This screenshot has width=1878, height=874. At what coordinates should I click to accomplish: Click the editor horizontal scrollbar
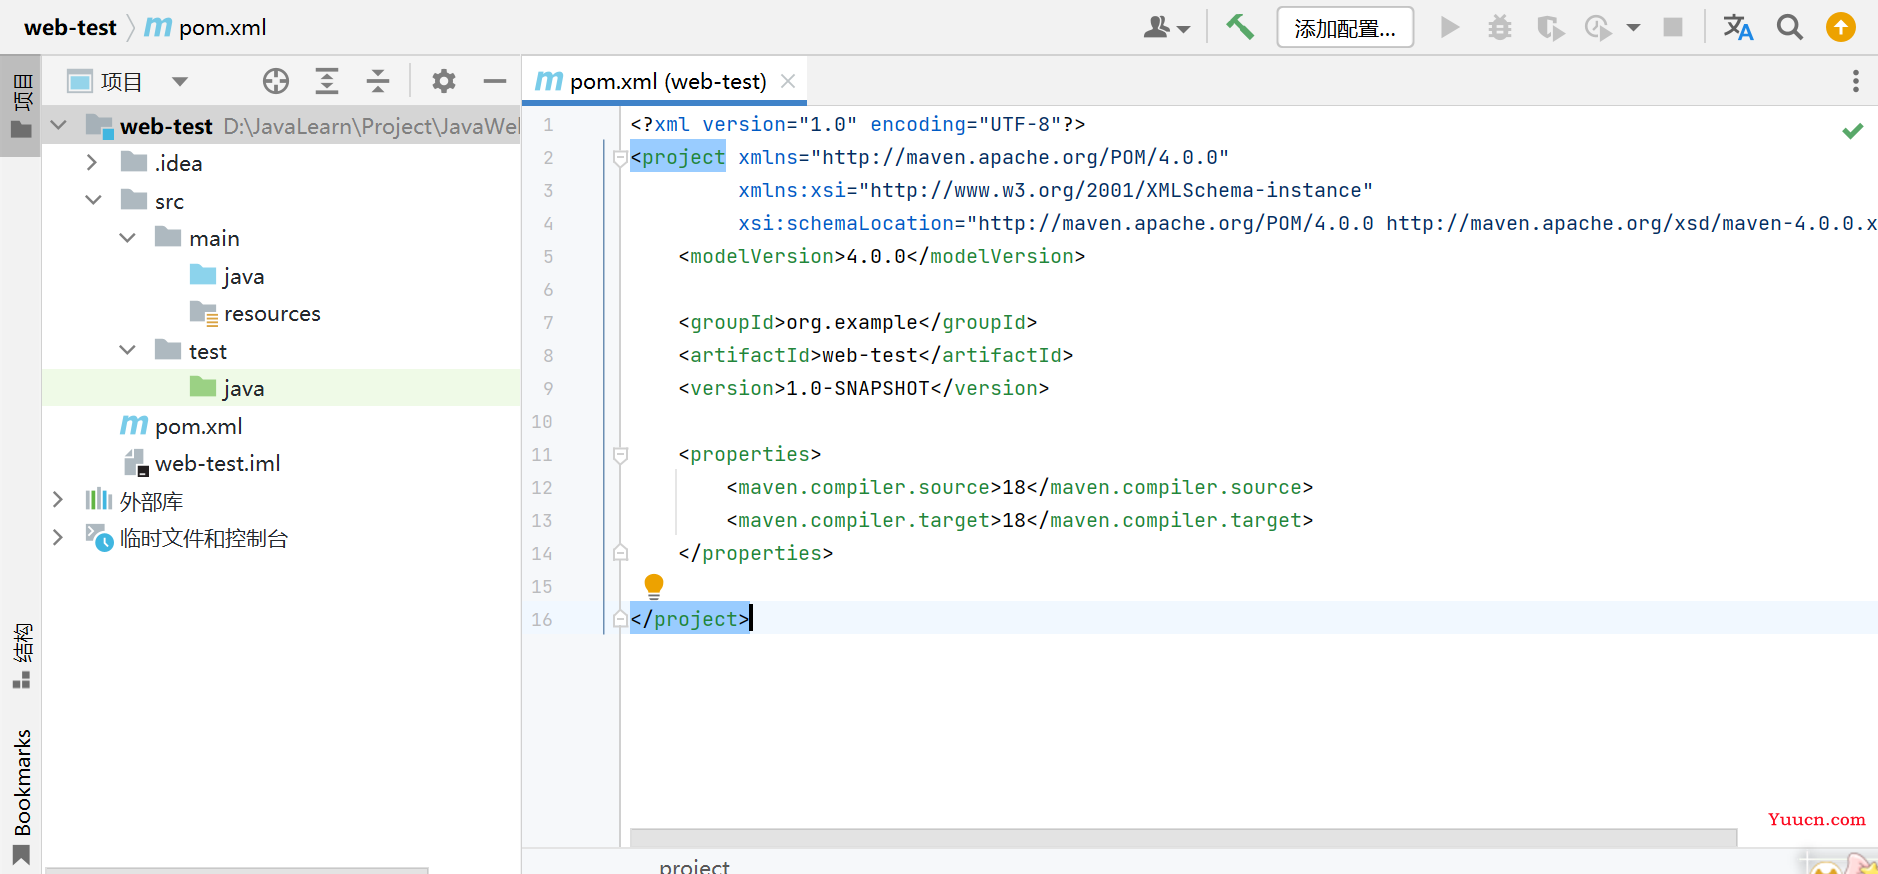[1183, 837]
